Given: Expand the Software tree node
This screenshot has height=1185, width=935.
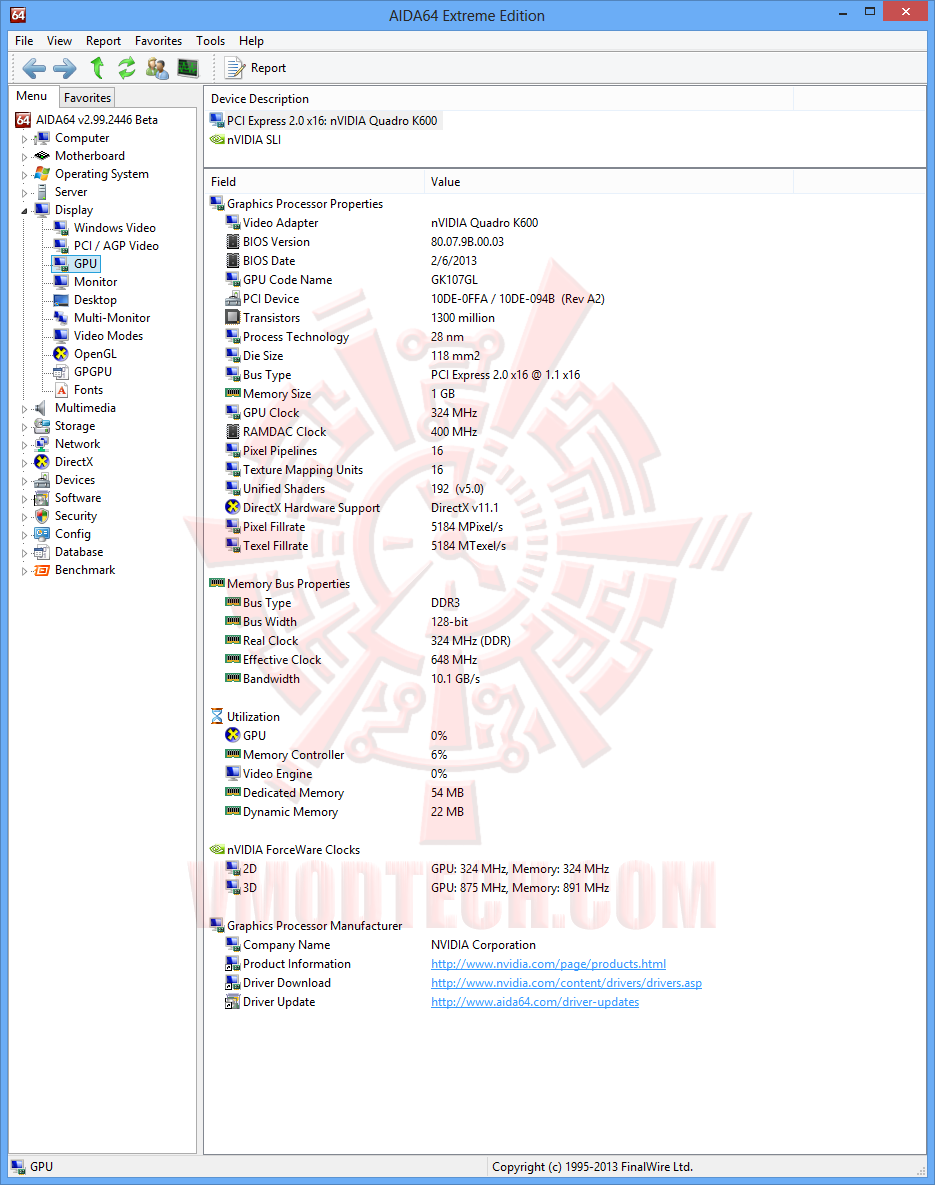Looking at the screenshot, I should tap(24, 499).
